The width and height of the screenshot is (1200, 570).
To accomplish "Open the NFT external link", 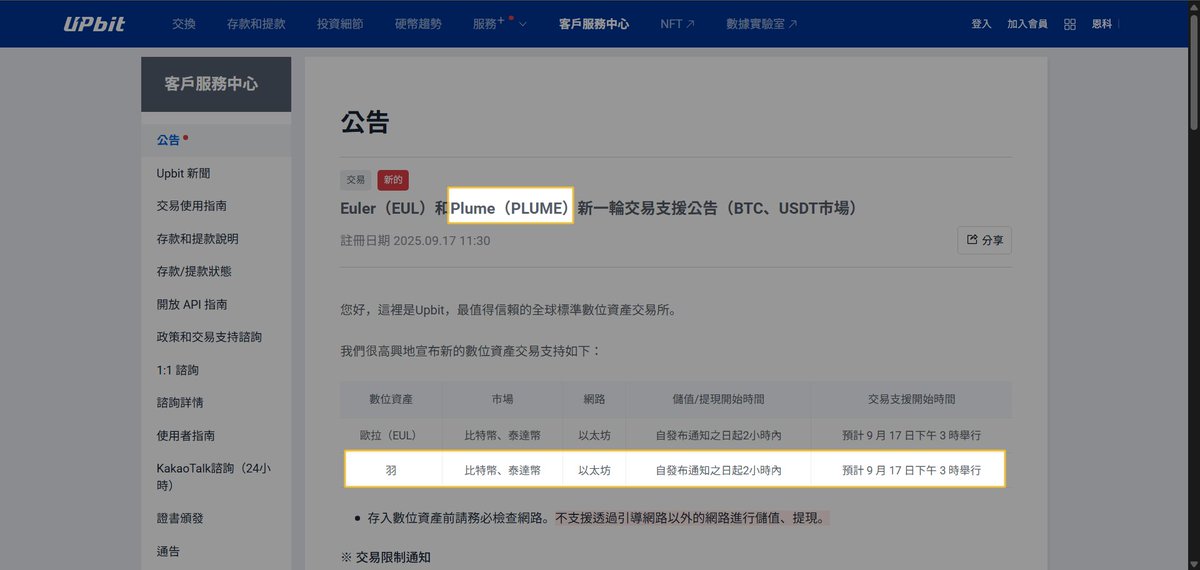I will (x=677, y=23).
